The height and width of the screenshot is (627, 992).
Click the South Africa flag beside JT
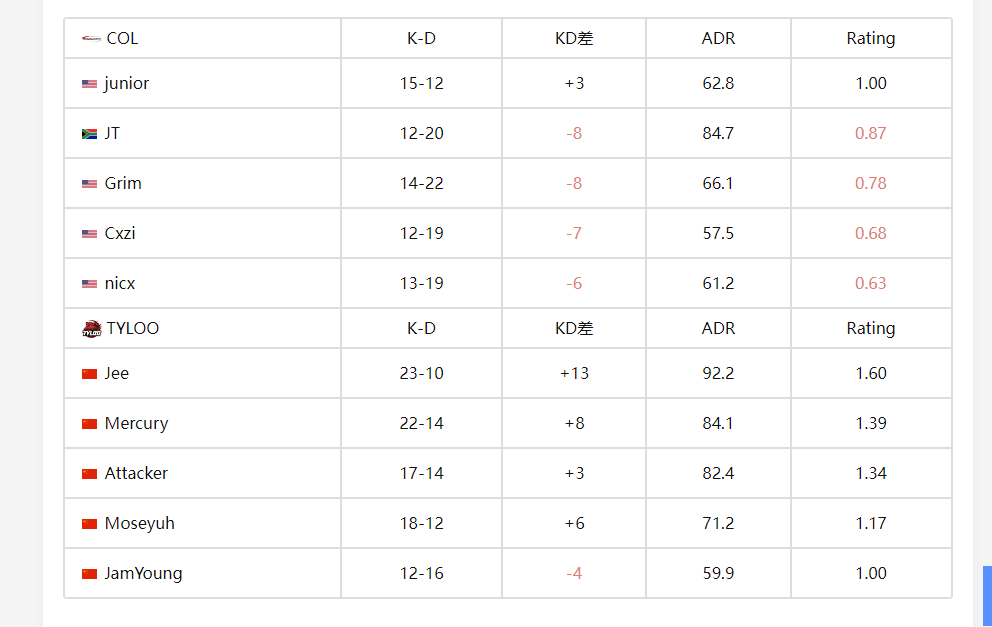[89, 134]
